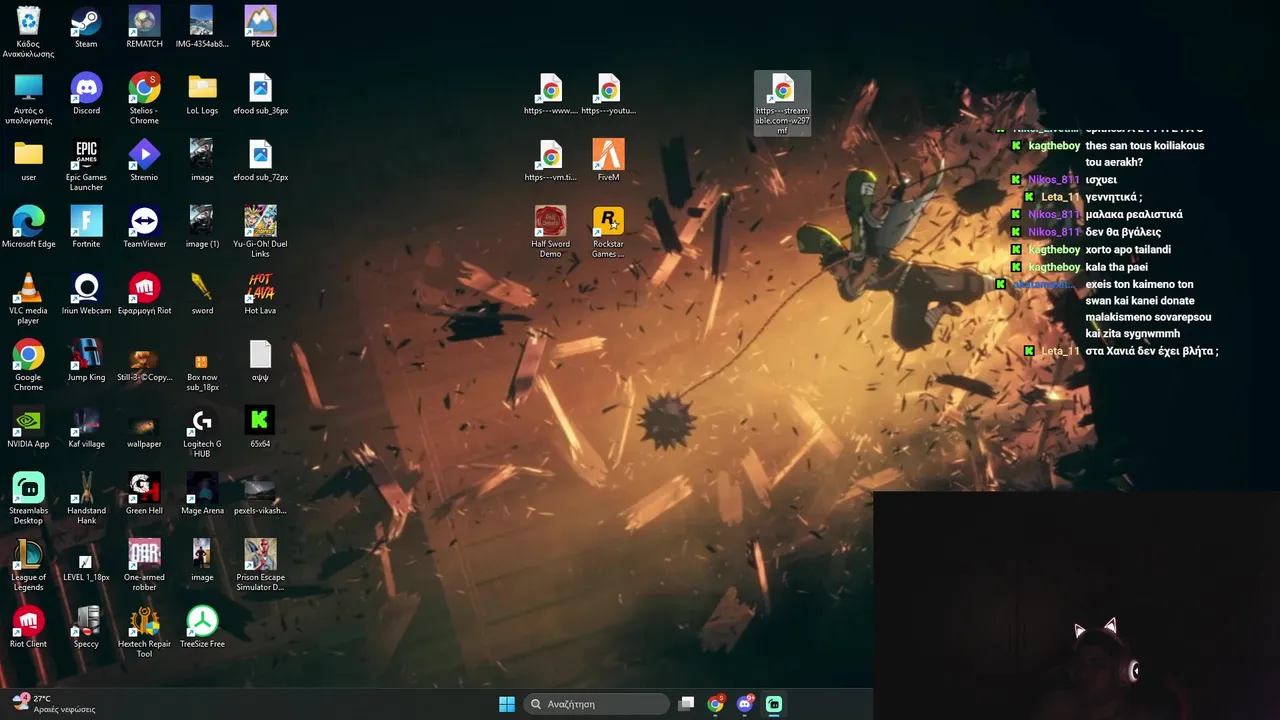Screen dimensions: 1280x720
Task: Select the Epic Games Launcher icon
Action: click(86, 165)
